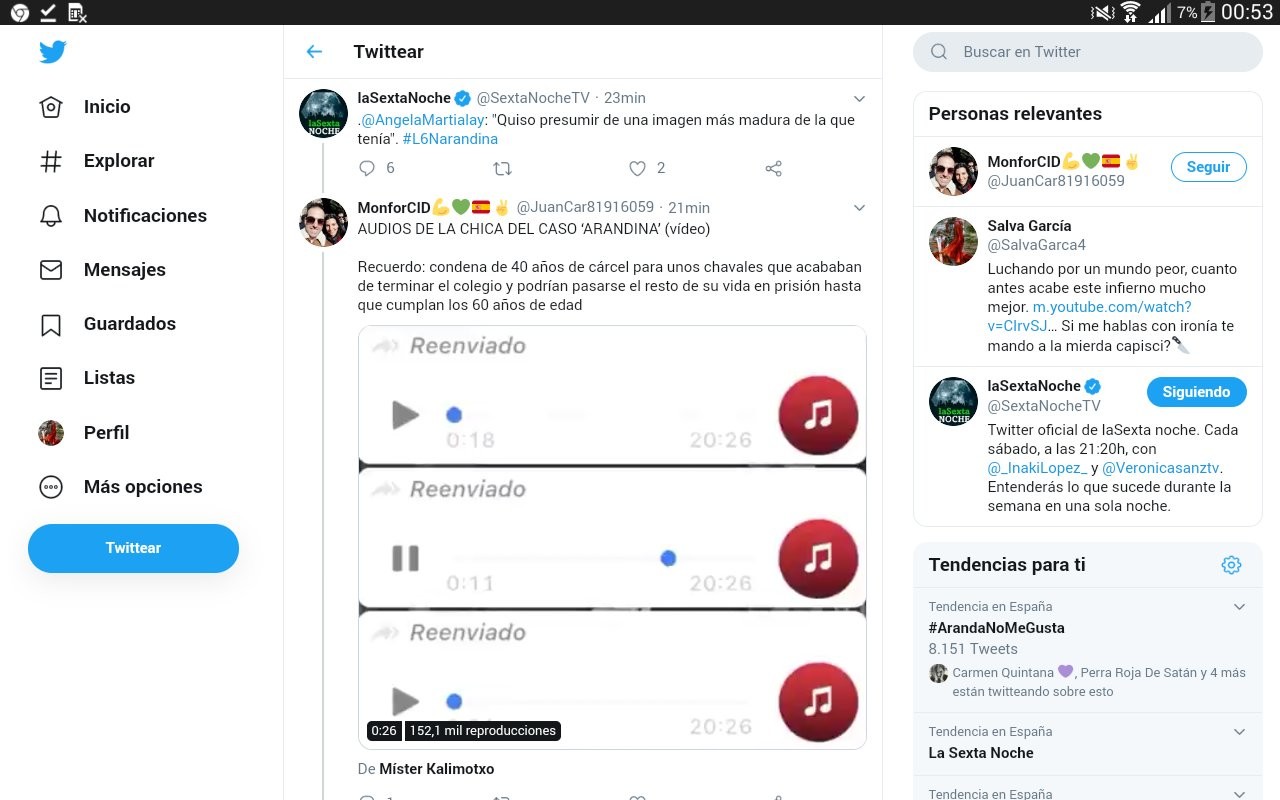Image resolution: width=1280 pixels, height=800 pixels.
Task: Tap the muted sound status icon
Action: 1103,12
